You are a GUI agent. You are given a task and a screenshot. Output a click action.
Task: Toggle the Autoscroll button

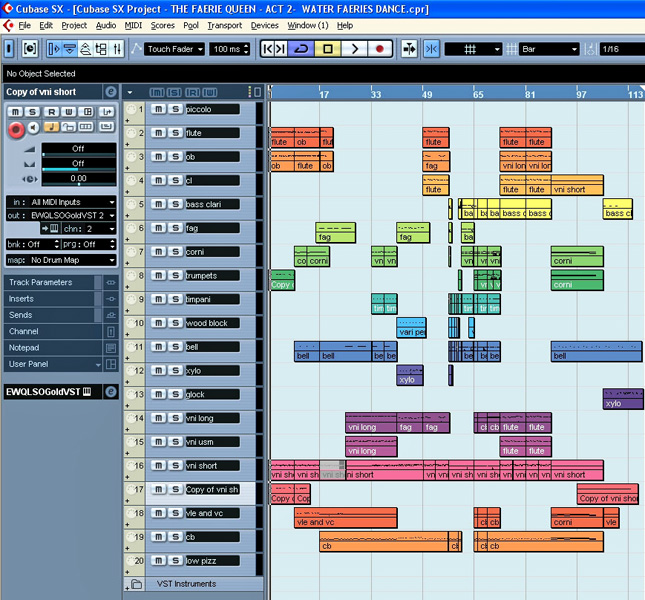click(x=409, y=49)
